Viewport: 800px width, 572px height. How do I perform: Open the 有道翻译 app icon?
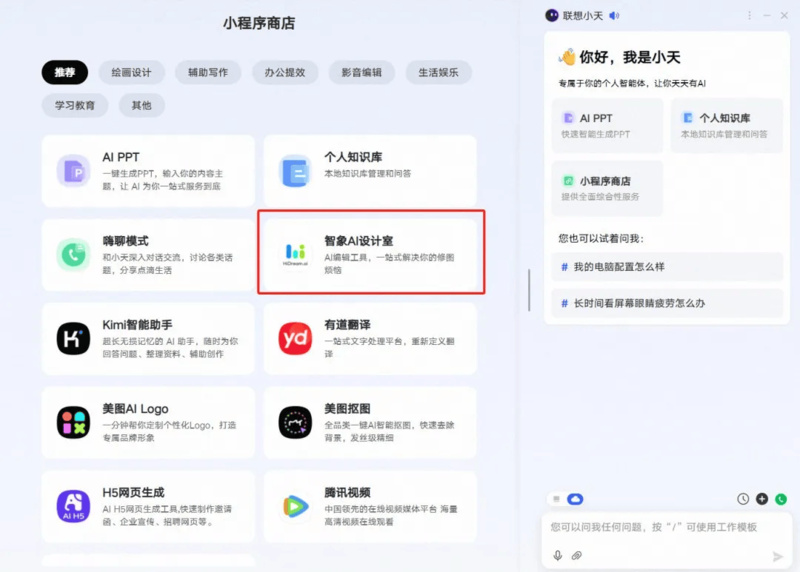pyautogui.click(x=295, y=338)
